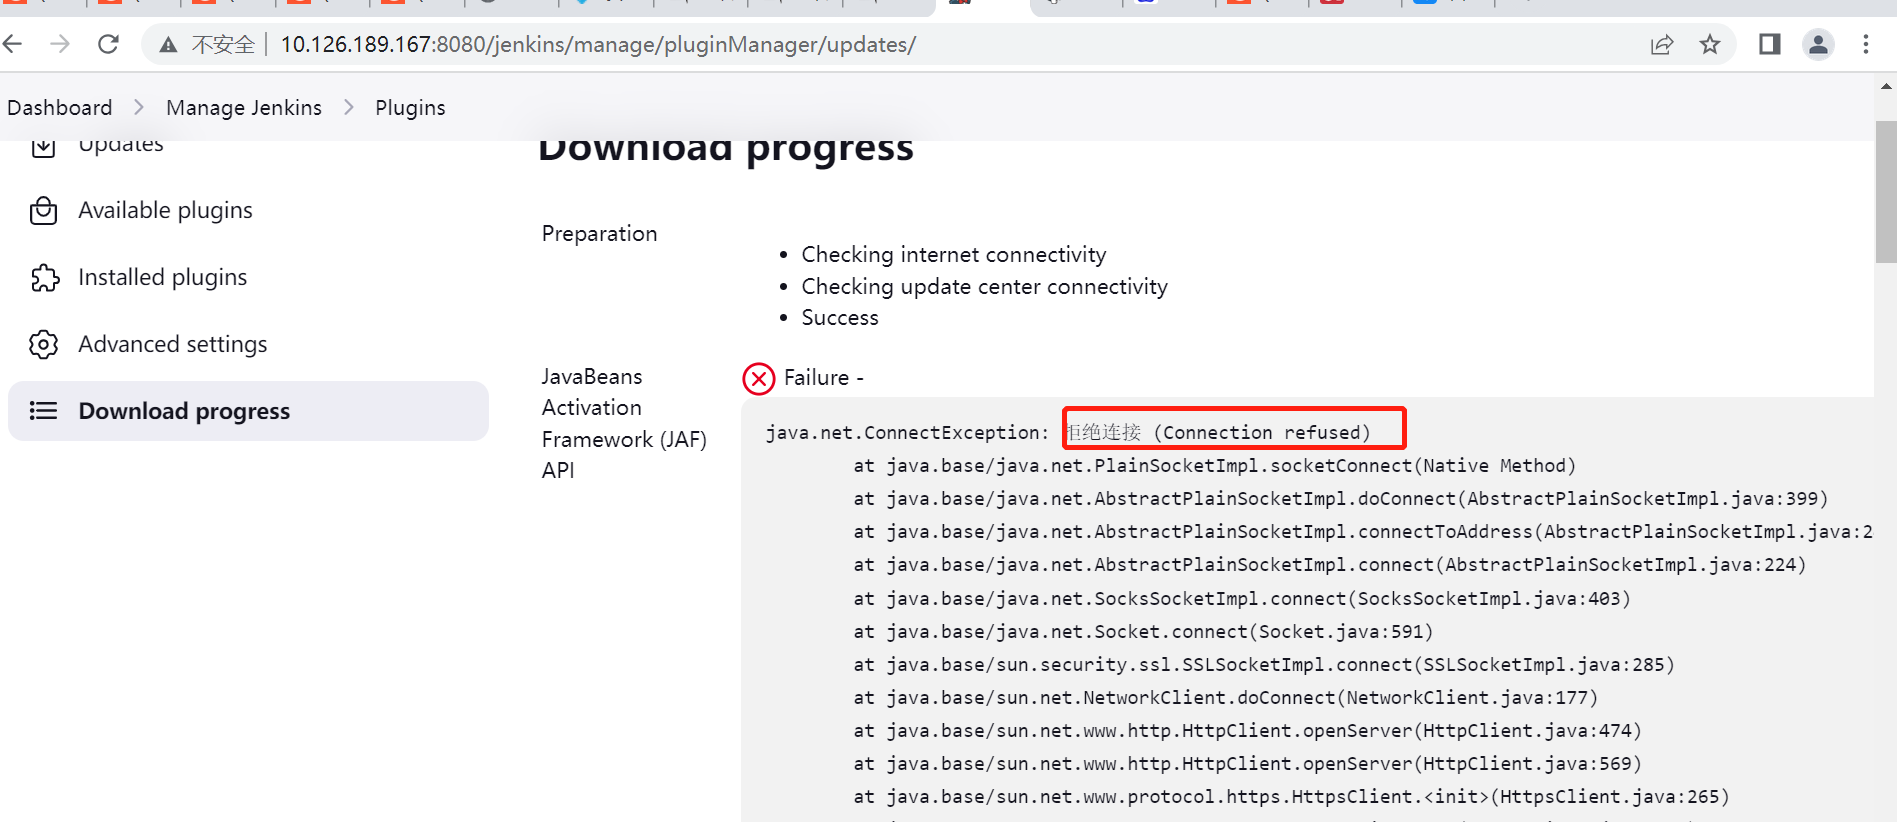
Task: Click 'Checking internet connectivity' text
Action: click(954, 255)
